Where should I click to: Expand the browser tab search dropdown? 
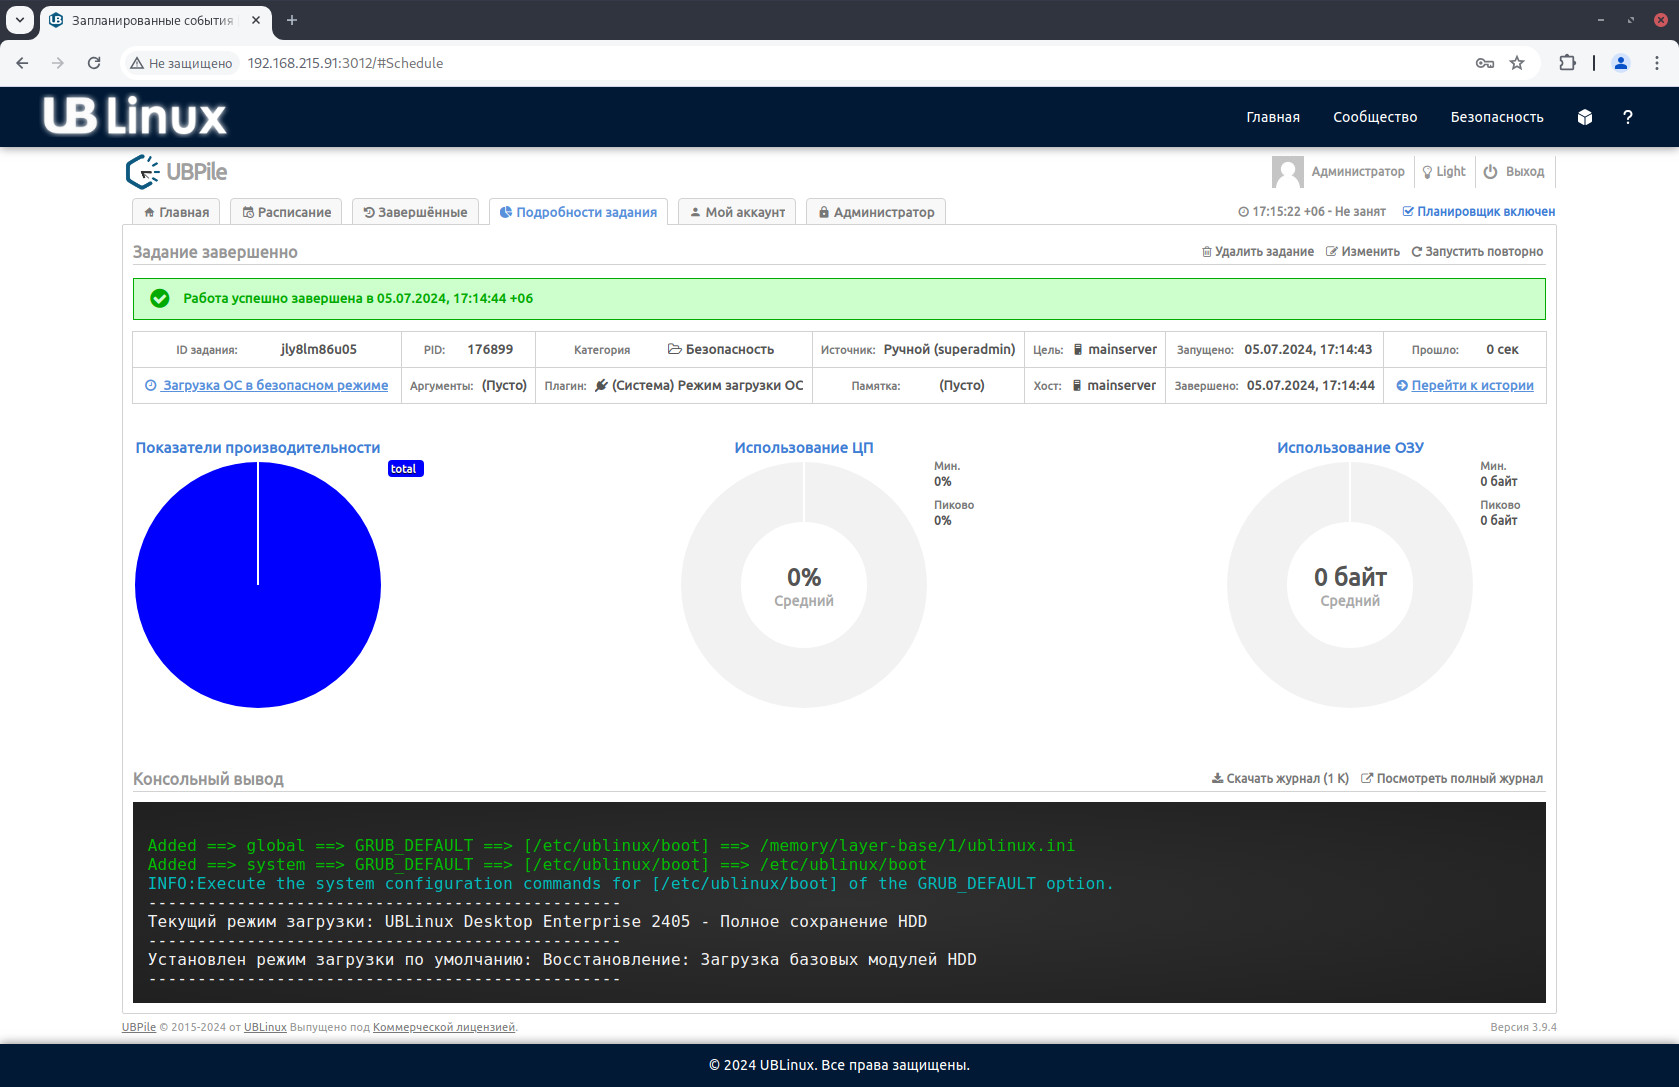click(x=20, y=20)
